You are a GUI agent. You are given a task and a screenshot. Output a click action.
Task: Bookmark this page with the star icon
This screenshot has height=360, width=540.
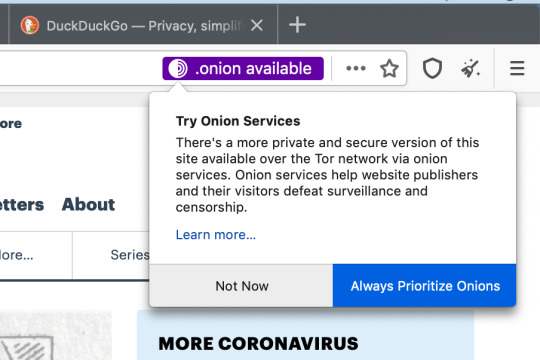(389, 68)
